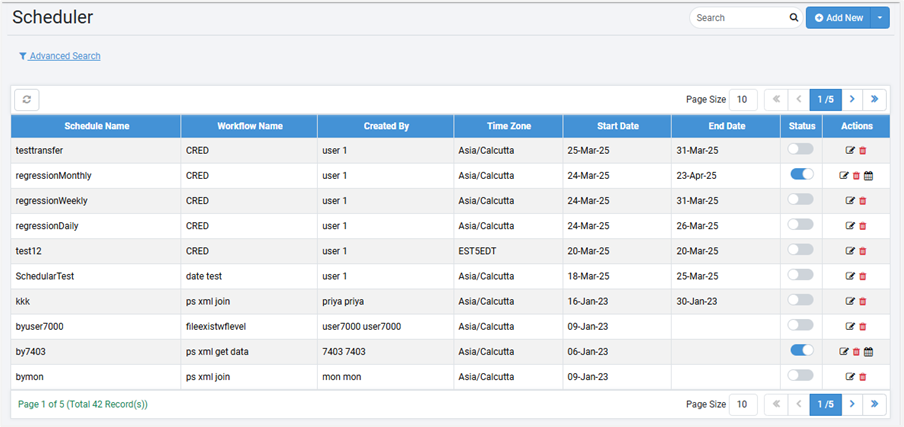Turn off the by7403 status toggle
The height and width of the screenshot is (427, 904).
[801, 349]
